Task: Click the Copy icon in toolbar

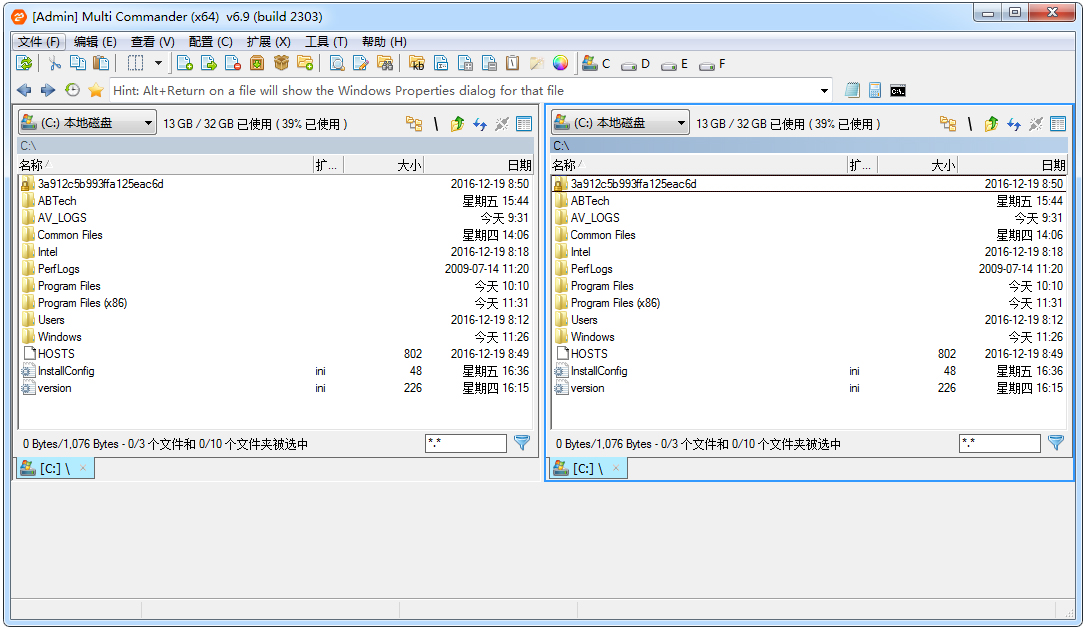Action: coord(78,64)
